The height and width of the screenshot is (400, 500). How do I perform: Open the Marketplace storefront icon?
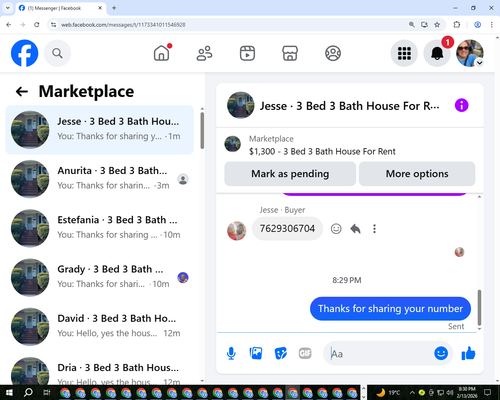pos(290,53)
